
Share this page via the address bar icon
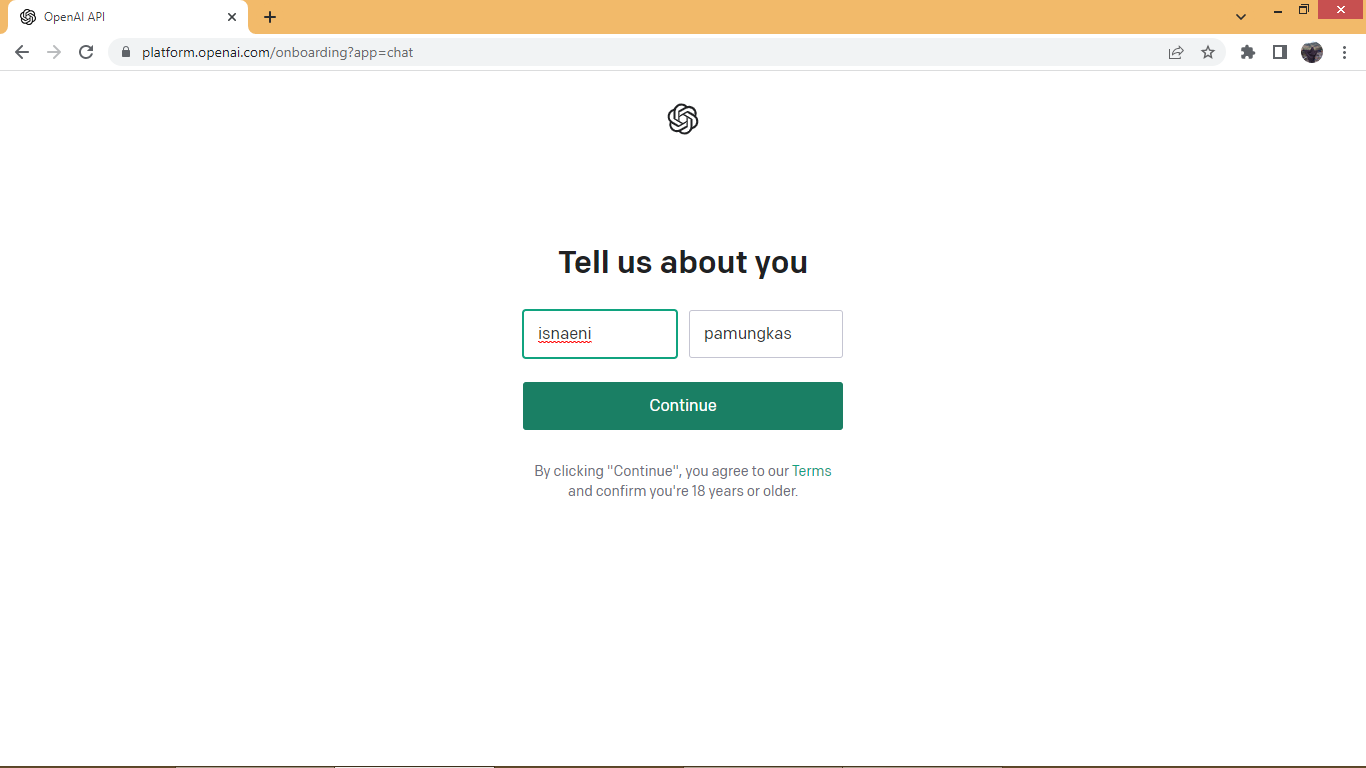click(x=1176, y=52)
